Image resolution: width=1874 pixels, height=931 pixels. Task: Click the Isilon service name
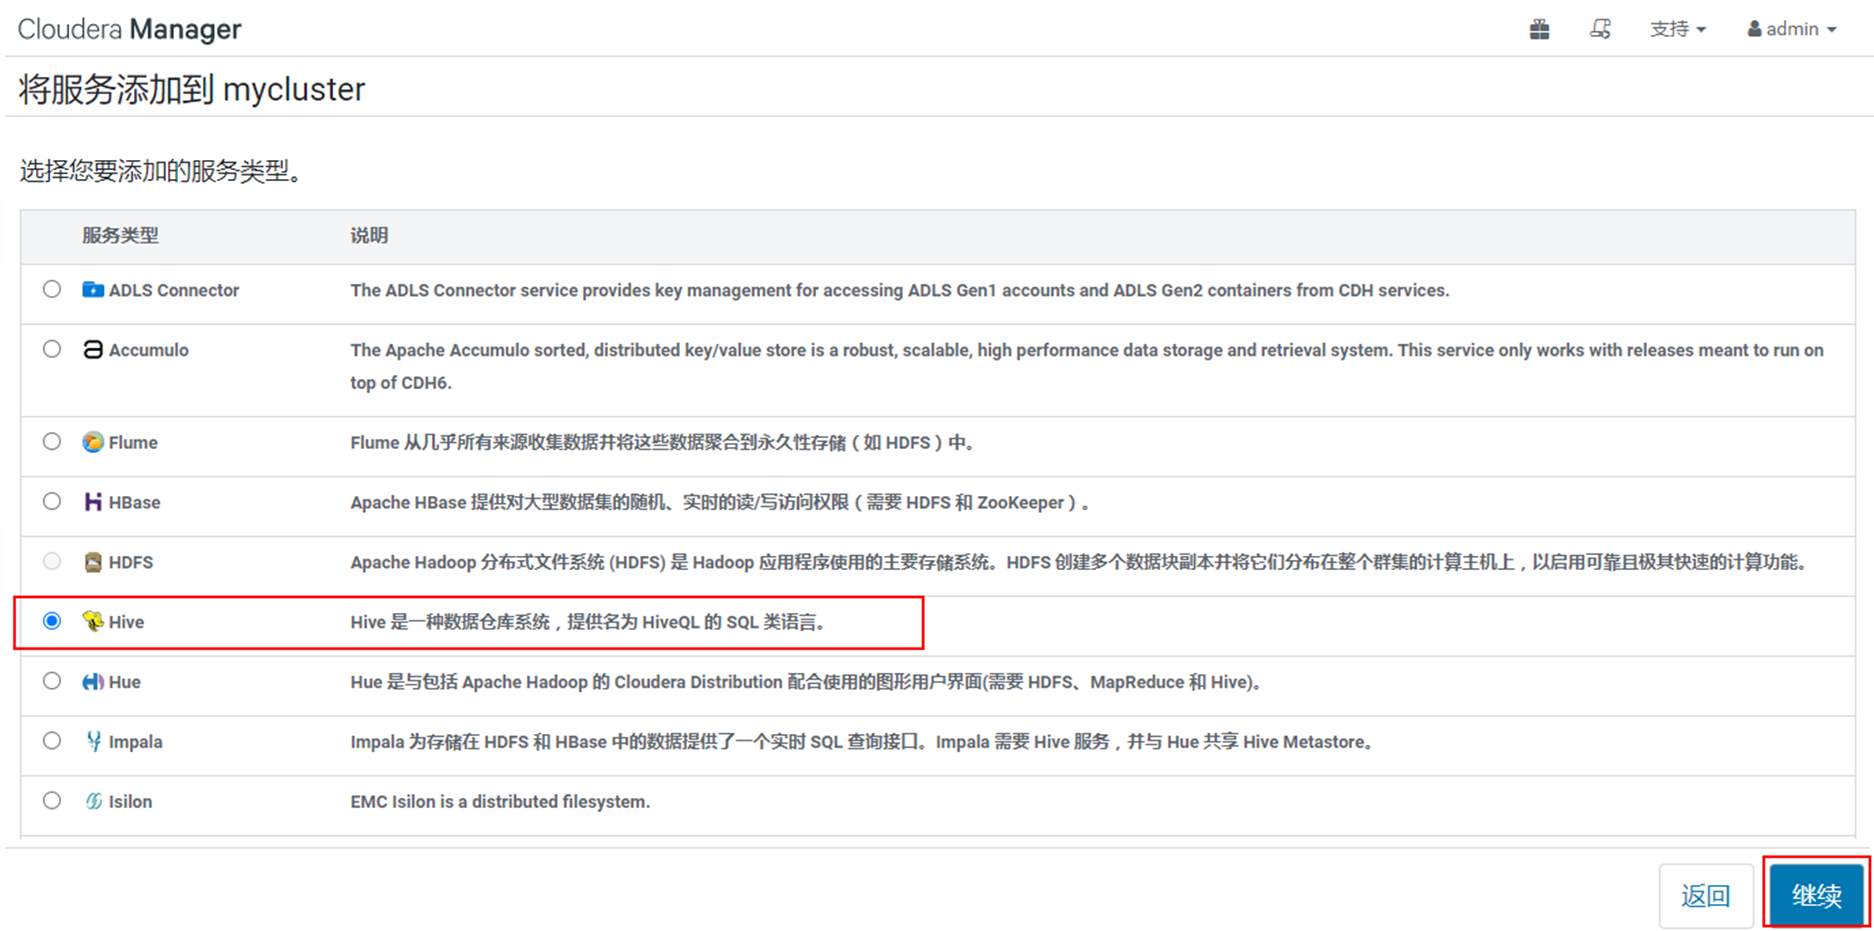[131, 802]
